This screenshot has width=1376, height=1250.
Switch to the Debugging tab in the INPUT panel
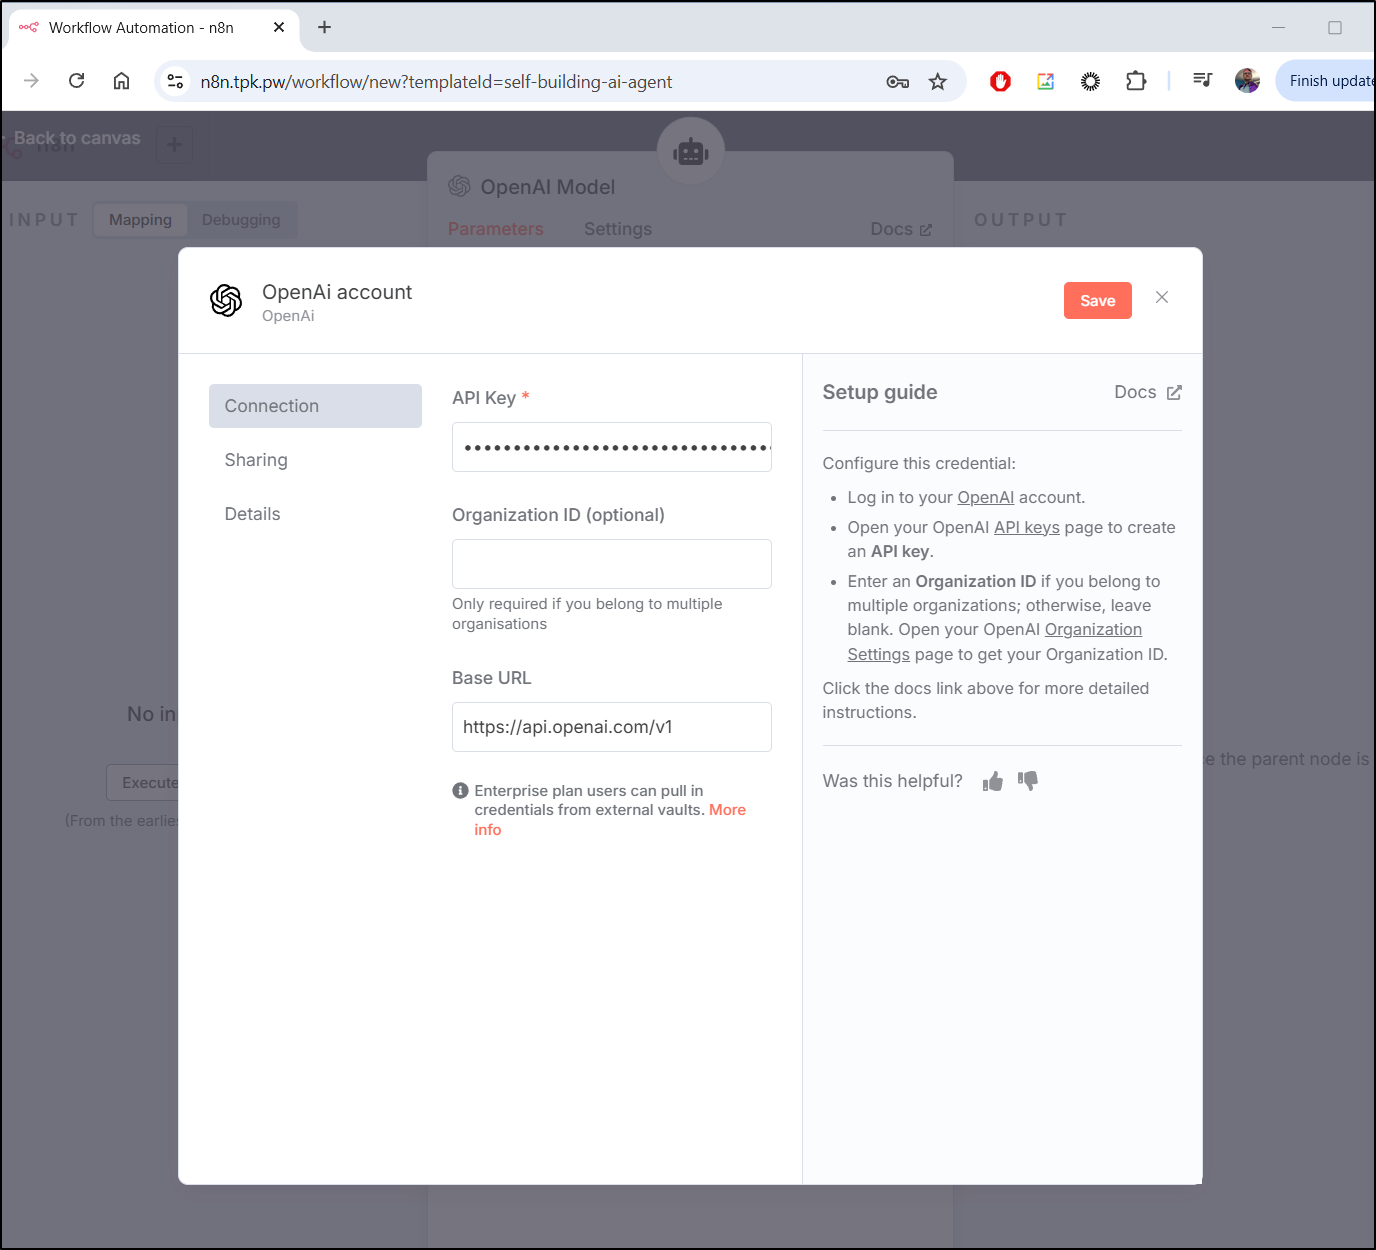241,220
